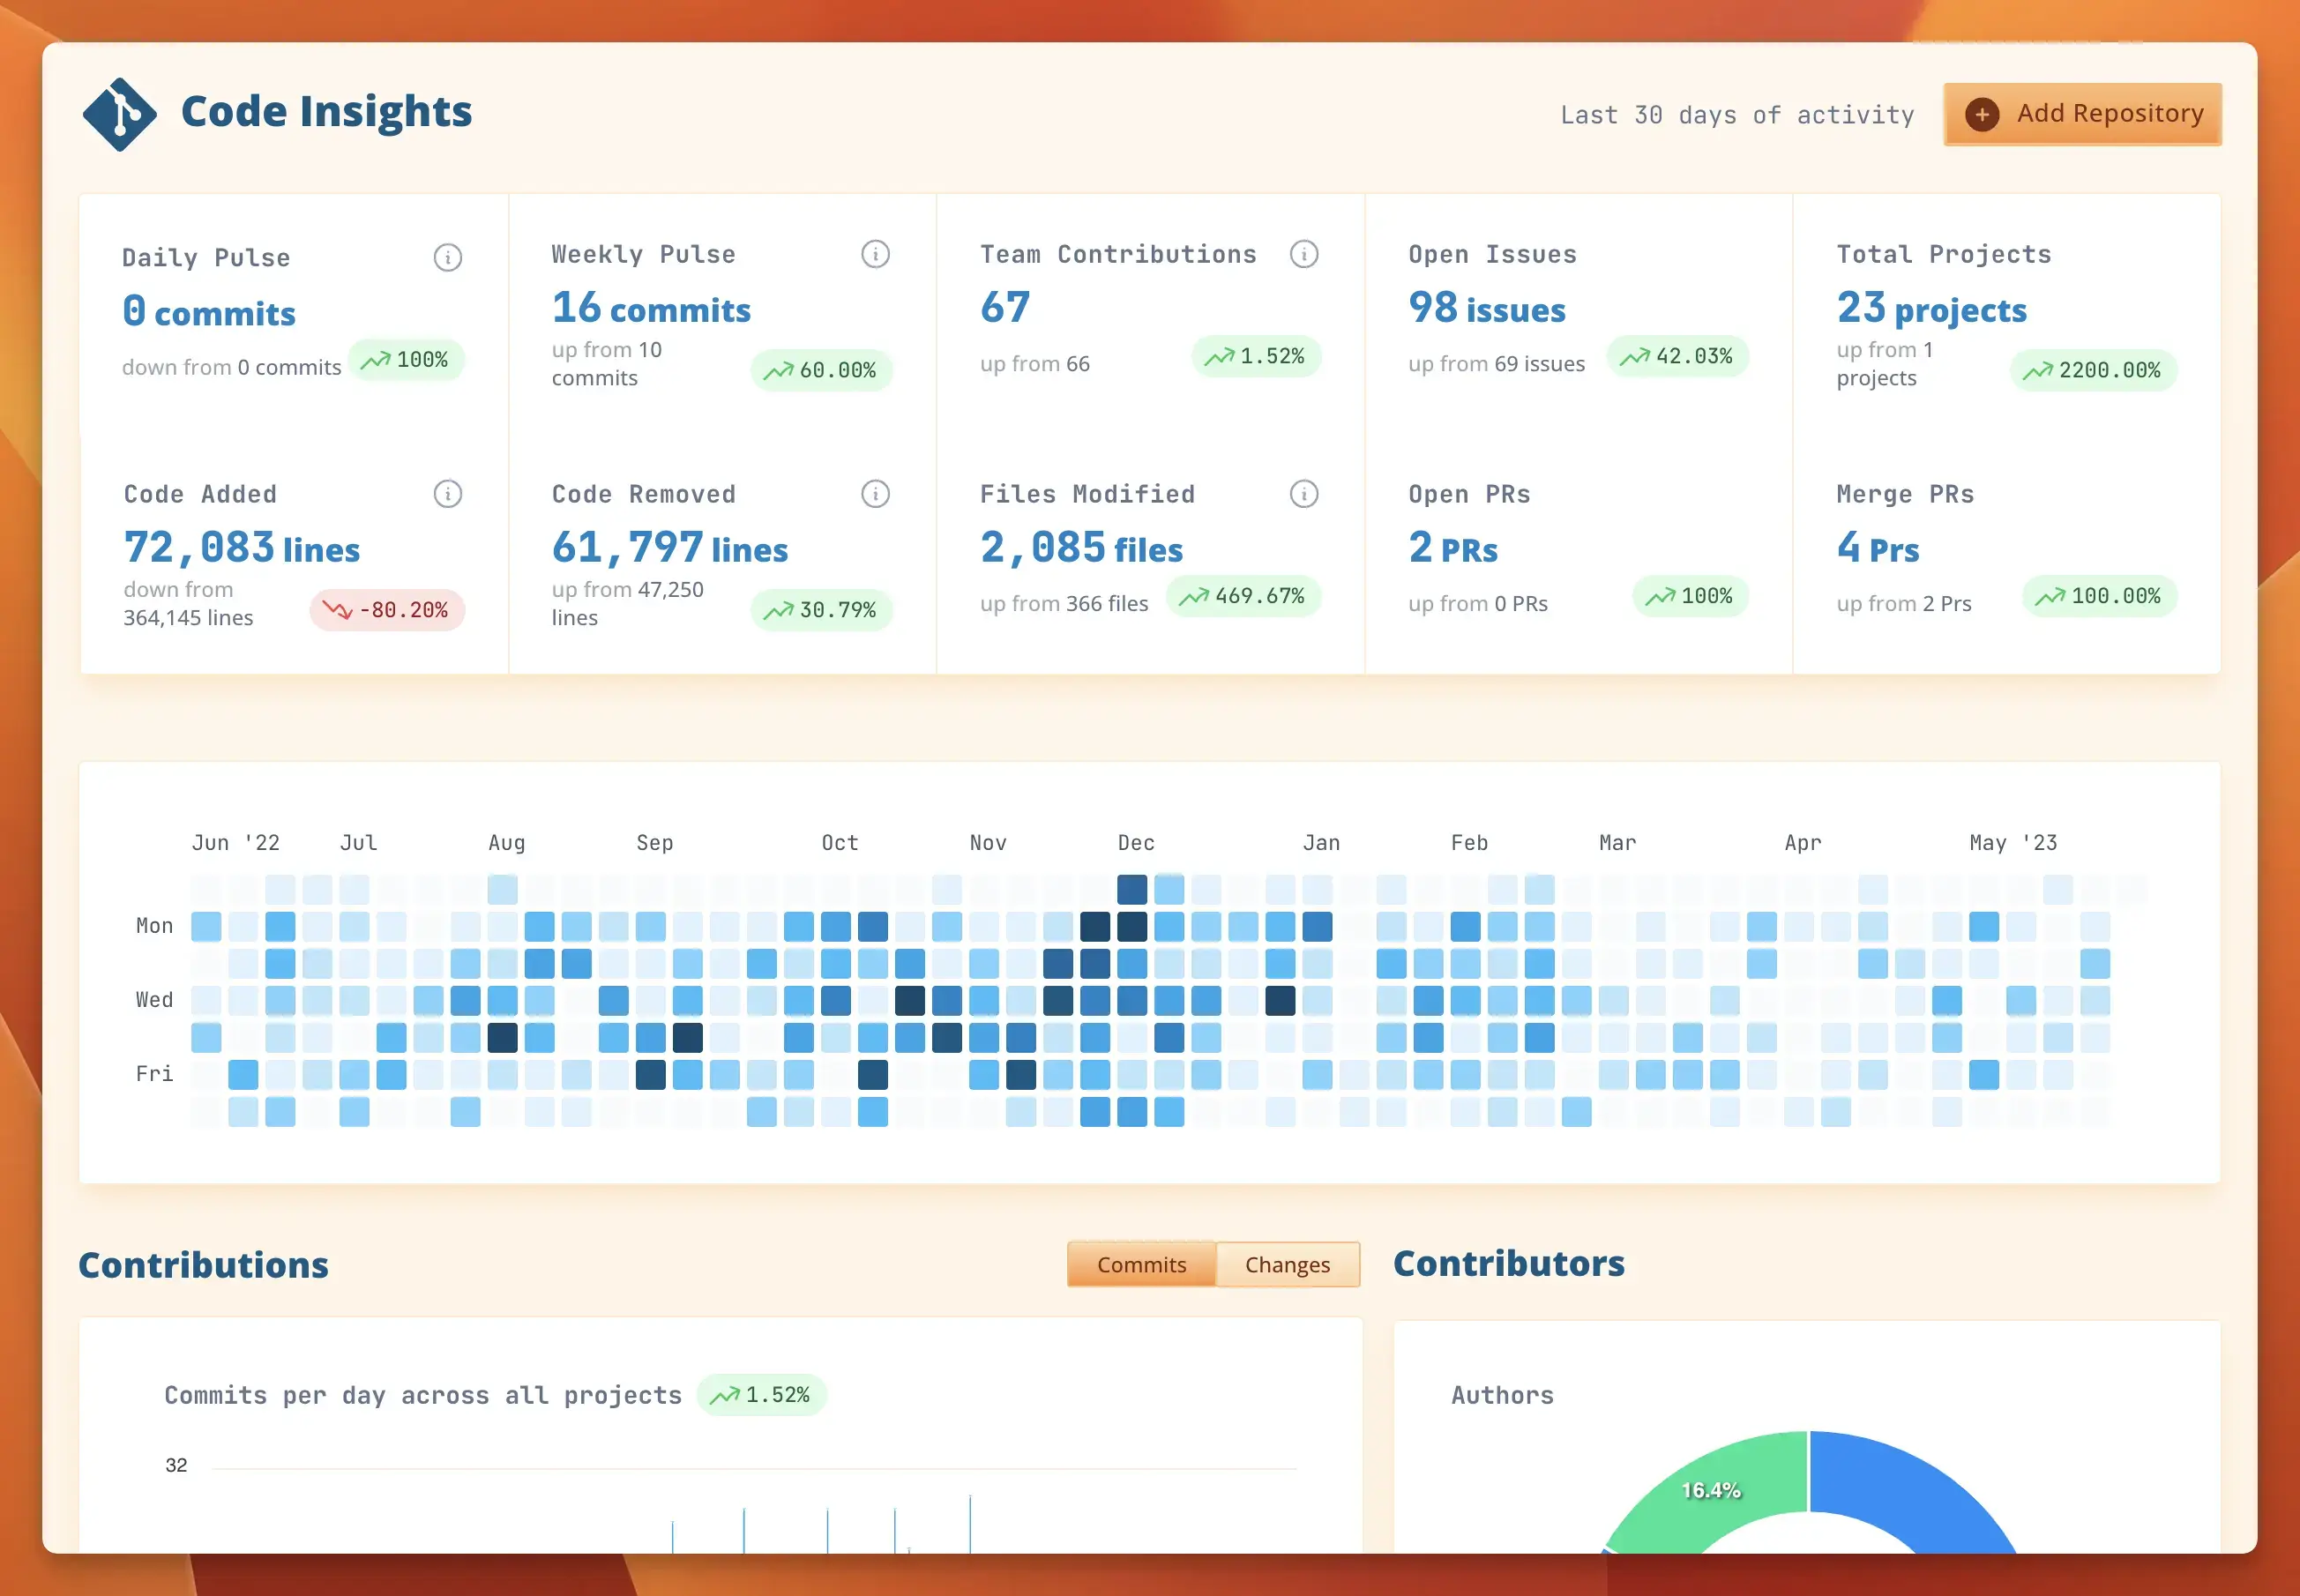2300x1596 pixels.
Task: Click the 'Wed' heatmap row label
Action: [154, 1000]
